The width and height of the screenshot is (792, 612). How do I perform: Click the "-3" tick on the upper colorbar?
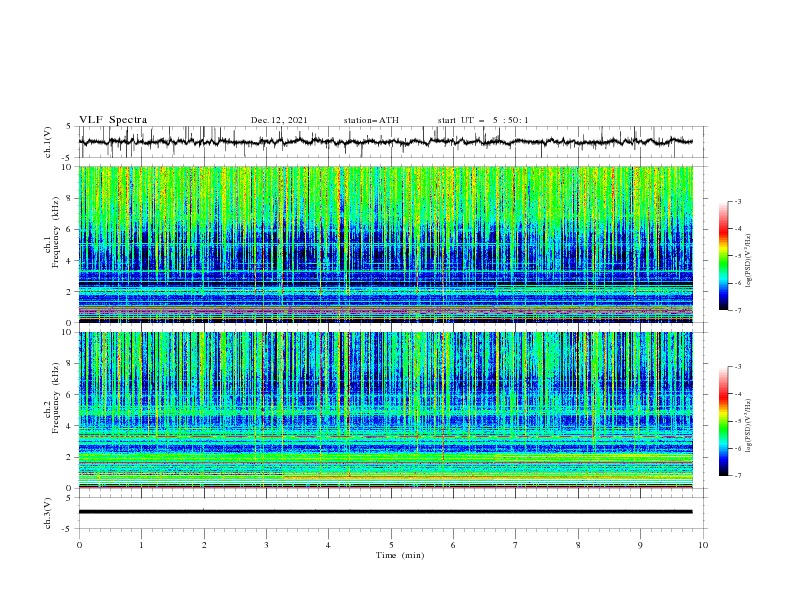[737, 201]
